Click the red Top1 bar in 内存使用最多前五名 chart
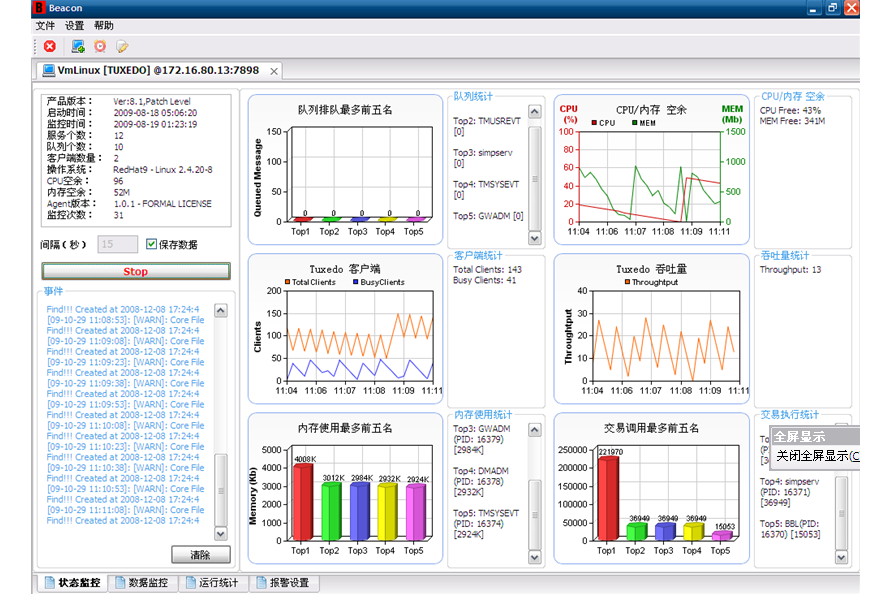The height and width of the screenshot is (594, 890). pos(303,502)
